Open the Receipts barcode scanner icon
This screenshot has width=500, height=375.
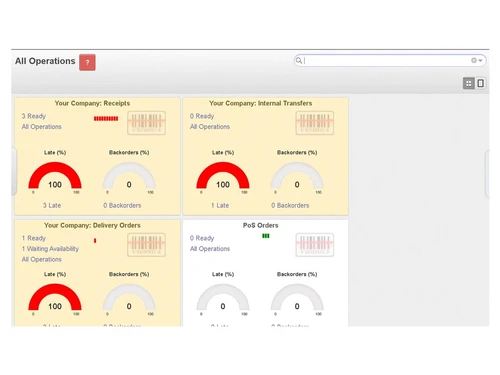coord(146,123)
